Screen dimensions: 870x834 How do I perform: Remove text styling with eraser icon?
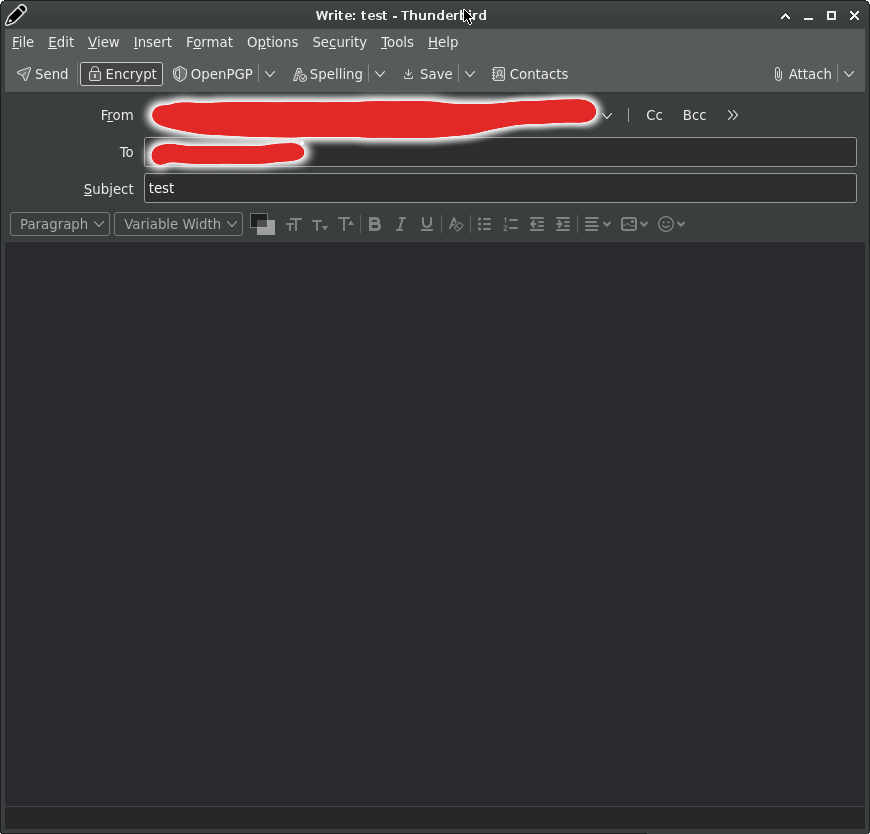tap(456, 224)
